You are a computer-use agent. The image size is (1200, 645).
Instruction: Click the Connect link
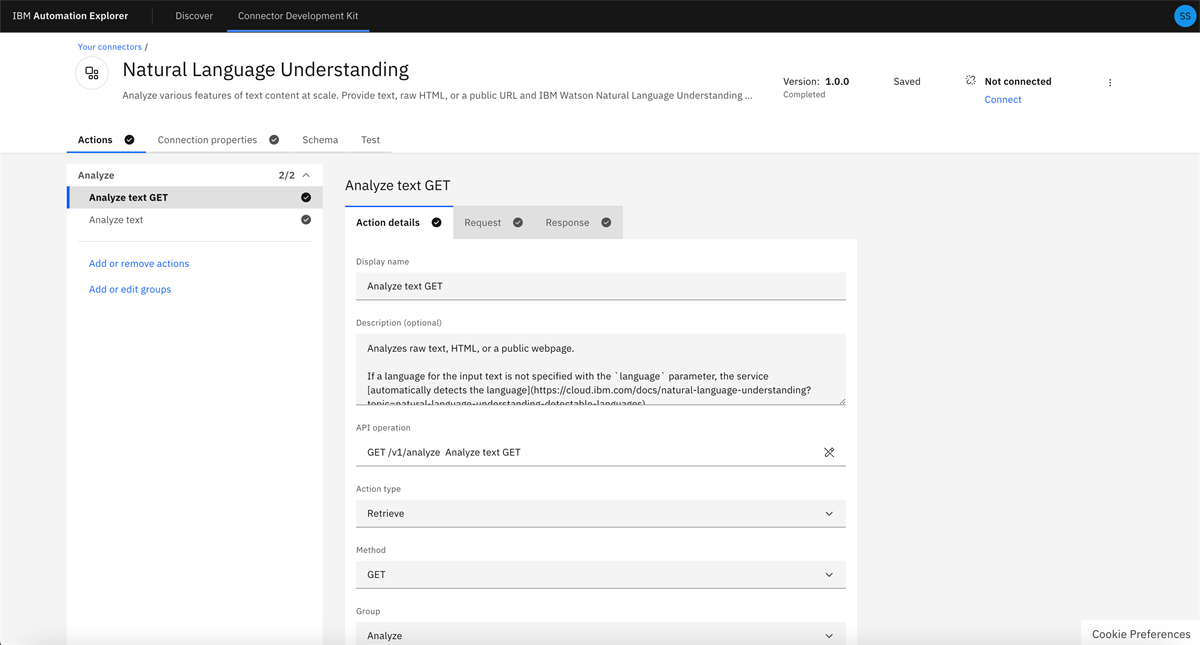1003,100
